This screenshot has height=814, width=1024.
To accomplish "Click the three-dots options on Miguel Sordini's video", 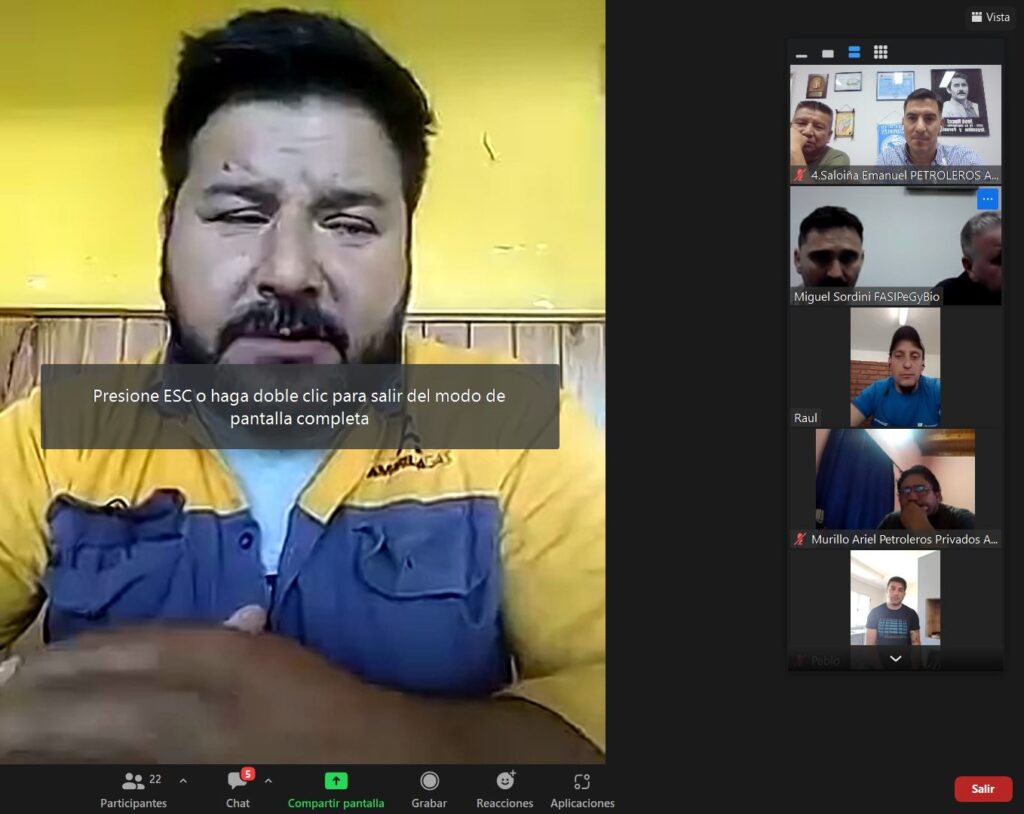I will (987, 200).
